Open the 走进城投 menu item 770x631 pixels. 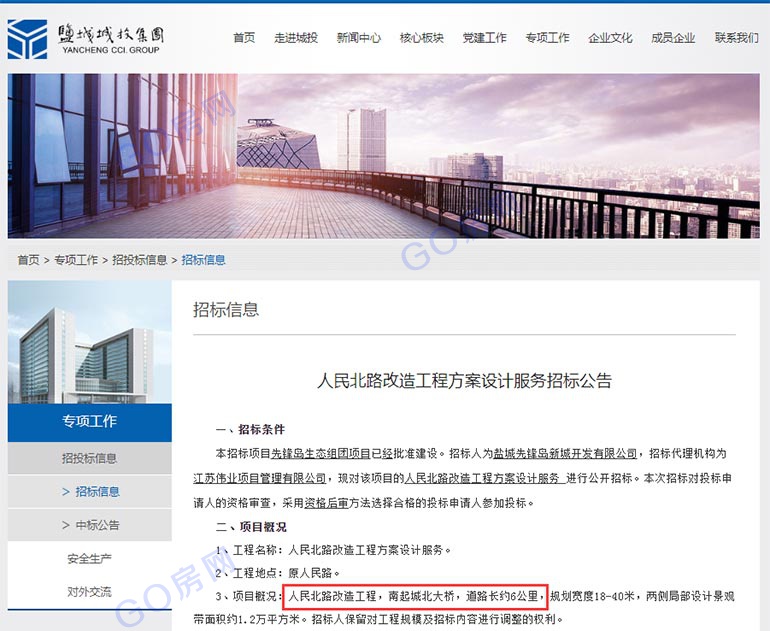296,38
